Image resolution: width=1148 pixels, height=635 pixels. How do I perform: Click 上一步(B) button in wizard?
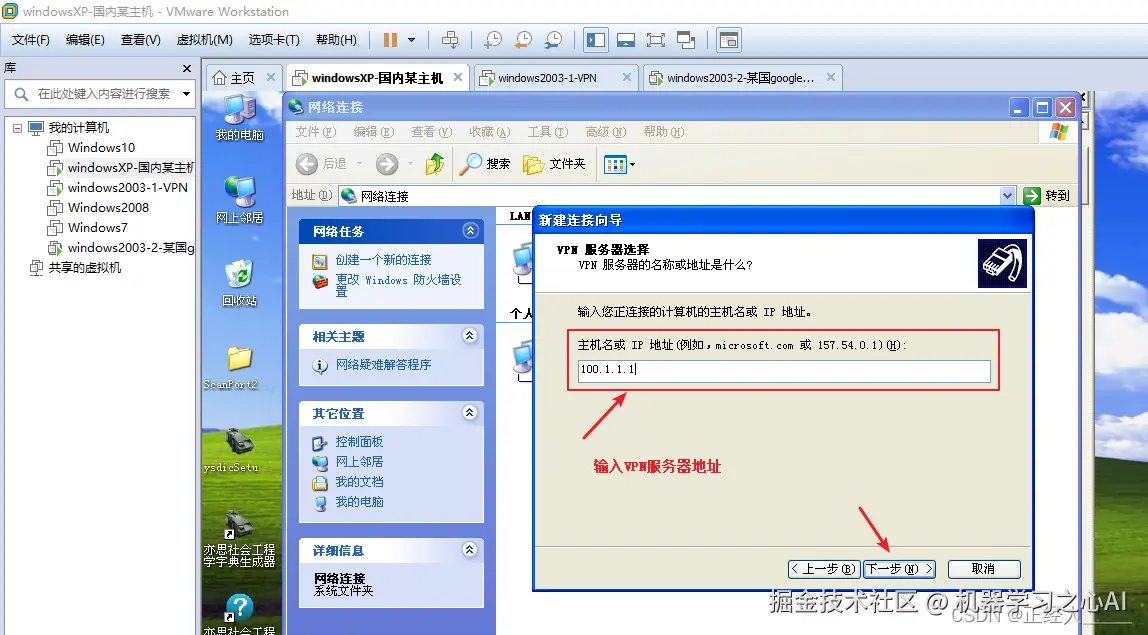click(x=823, y=569)
